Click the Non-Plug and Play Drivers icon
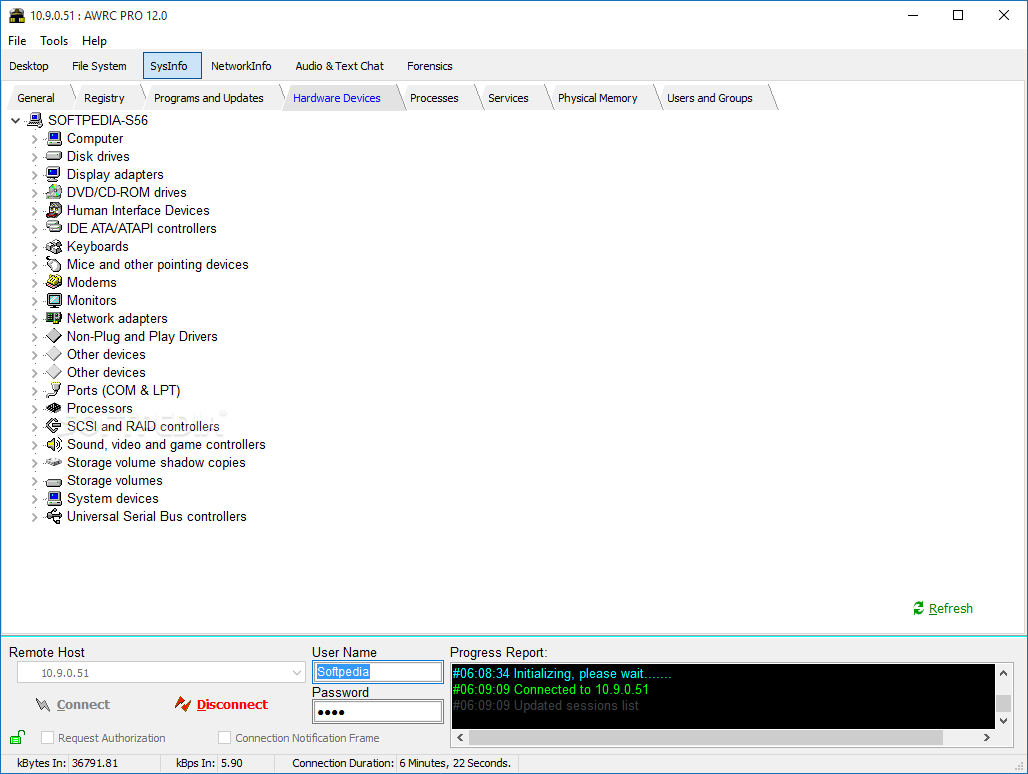Screen dimensions: 1028x774 (54, 336)
